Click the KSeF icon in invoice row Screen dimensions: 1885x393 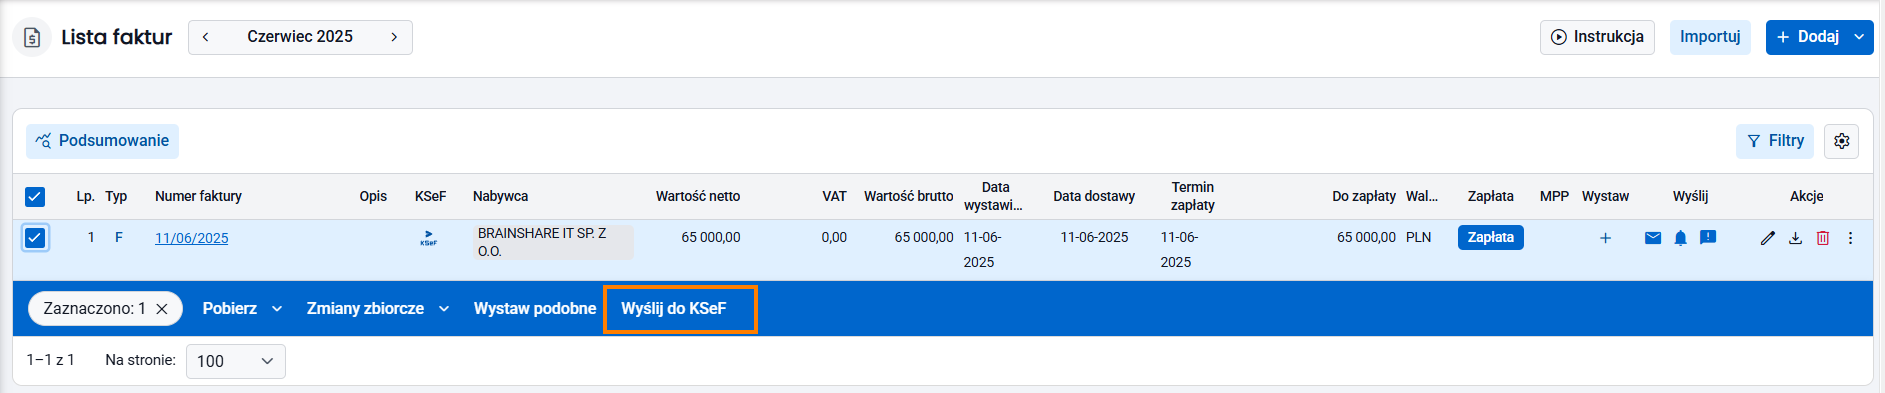coord(428,238)
